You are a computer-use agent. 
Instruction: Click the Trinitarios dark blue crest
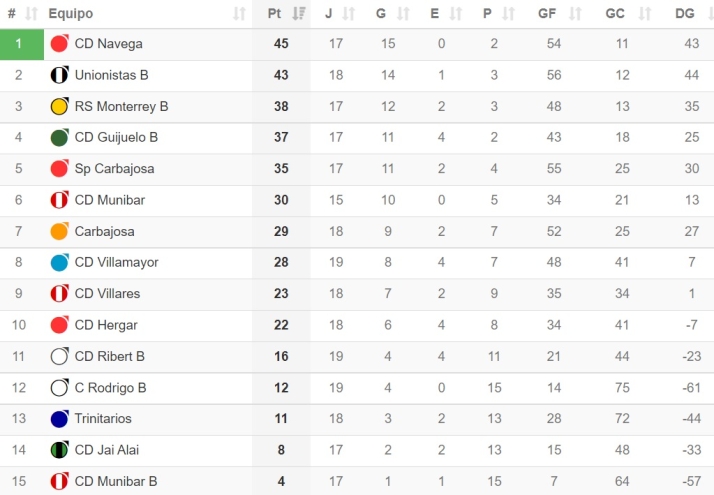point(59,419)
